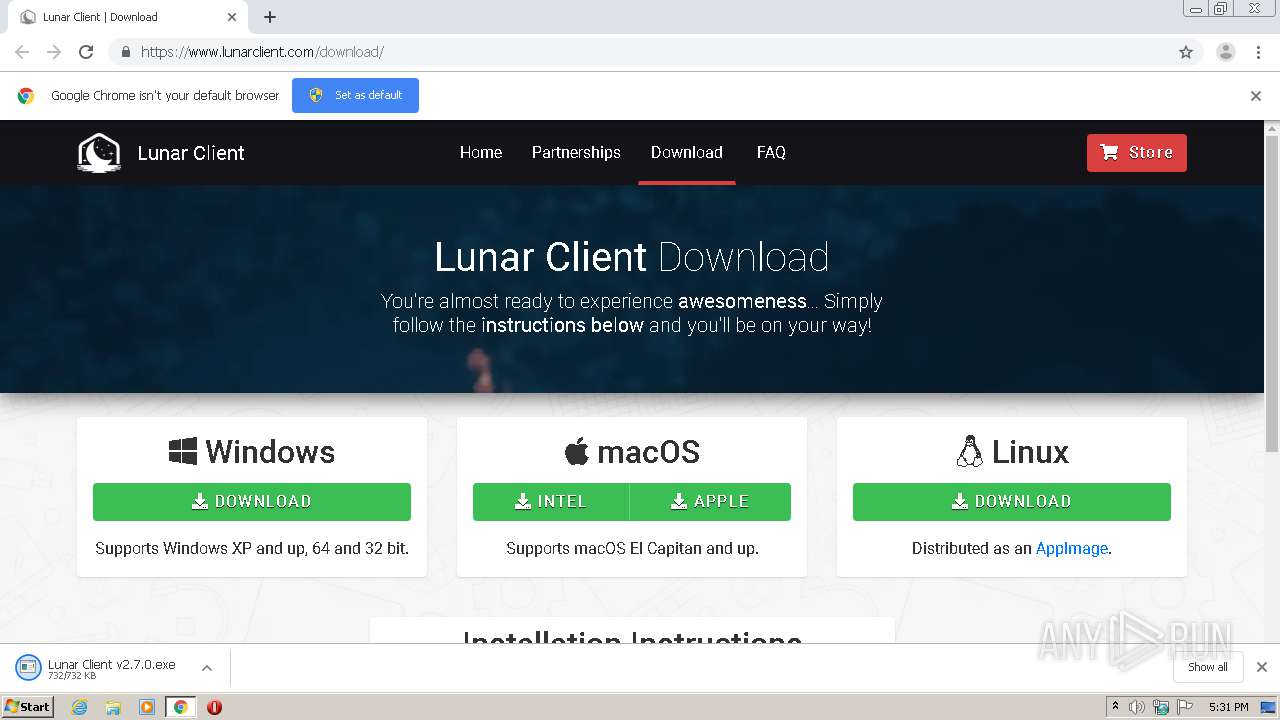Open the network tray icon
Viewport: 1280px width, 720px height.
[x=1161, y=707]
